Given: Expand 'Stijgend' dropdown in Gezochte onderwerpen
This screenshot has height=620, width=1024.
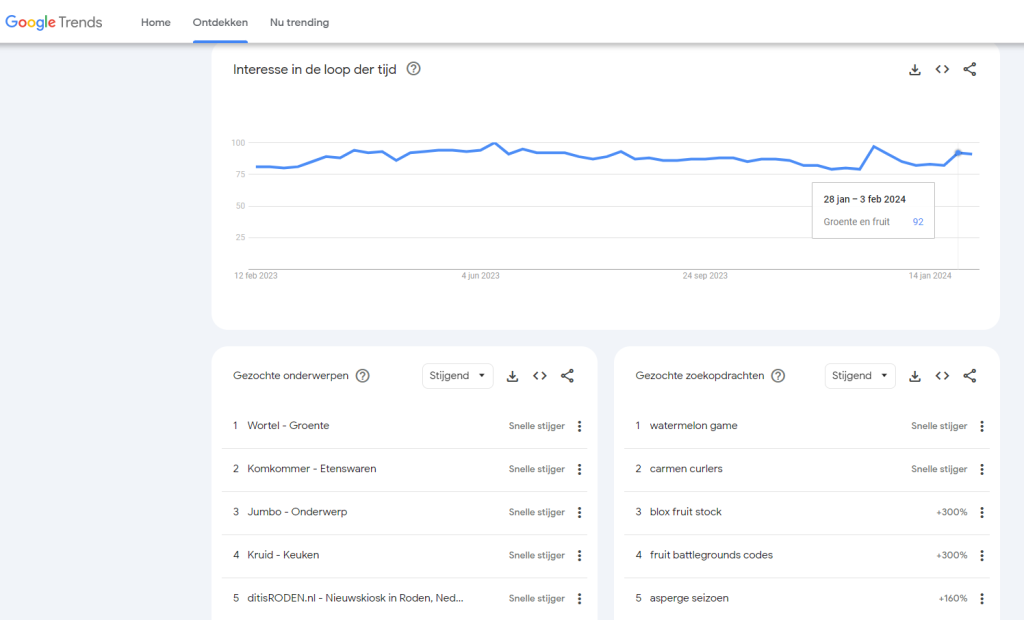Looking at the screenshot, I should tap(458, 376).
